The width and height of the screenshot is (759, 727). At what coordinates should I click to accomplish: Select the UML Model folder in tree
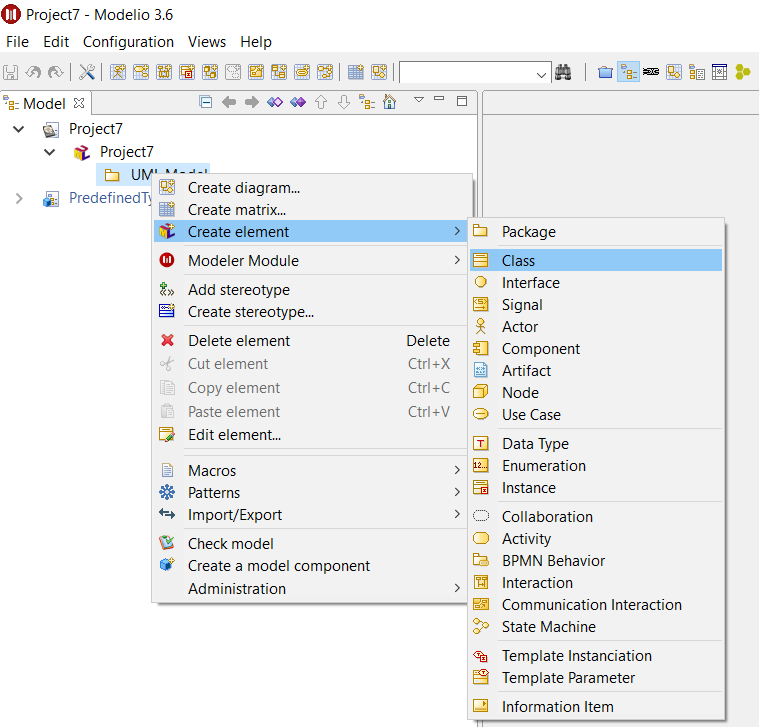[153, 174]
